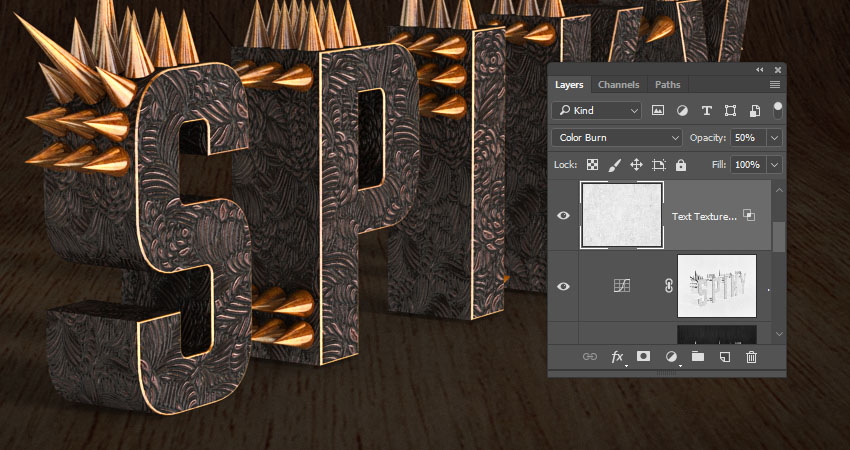The height and width of the screenshot is (450, 850).
Task: Filter for smart objects
Action: point(755,111)
